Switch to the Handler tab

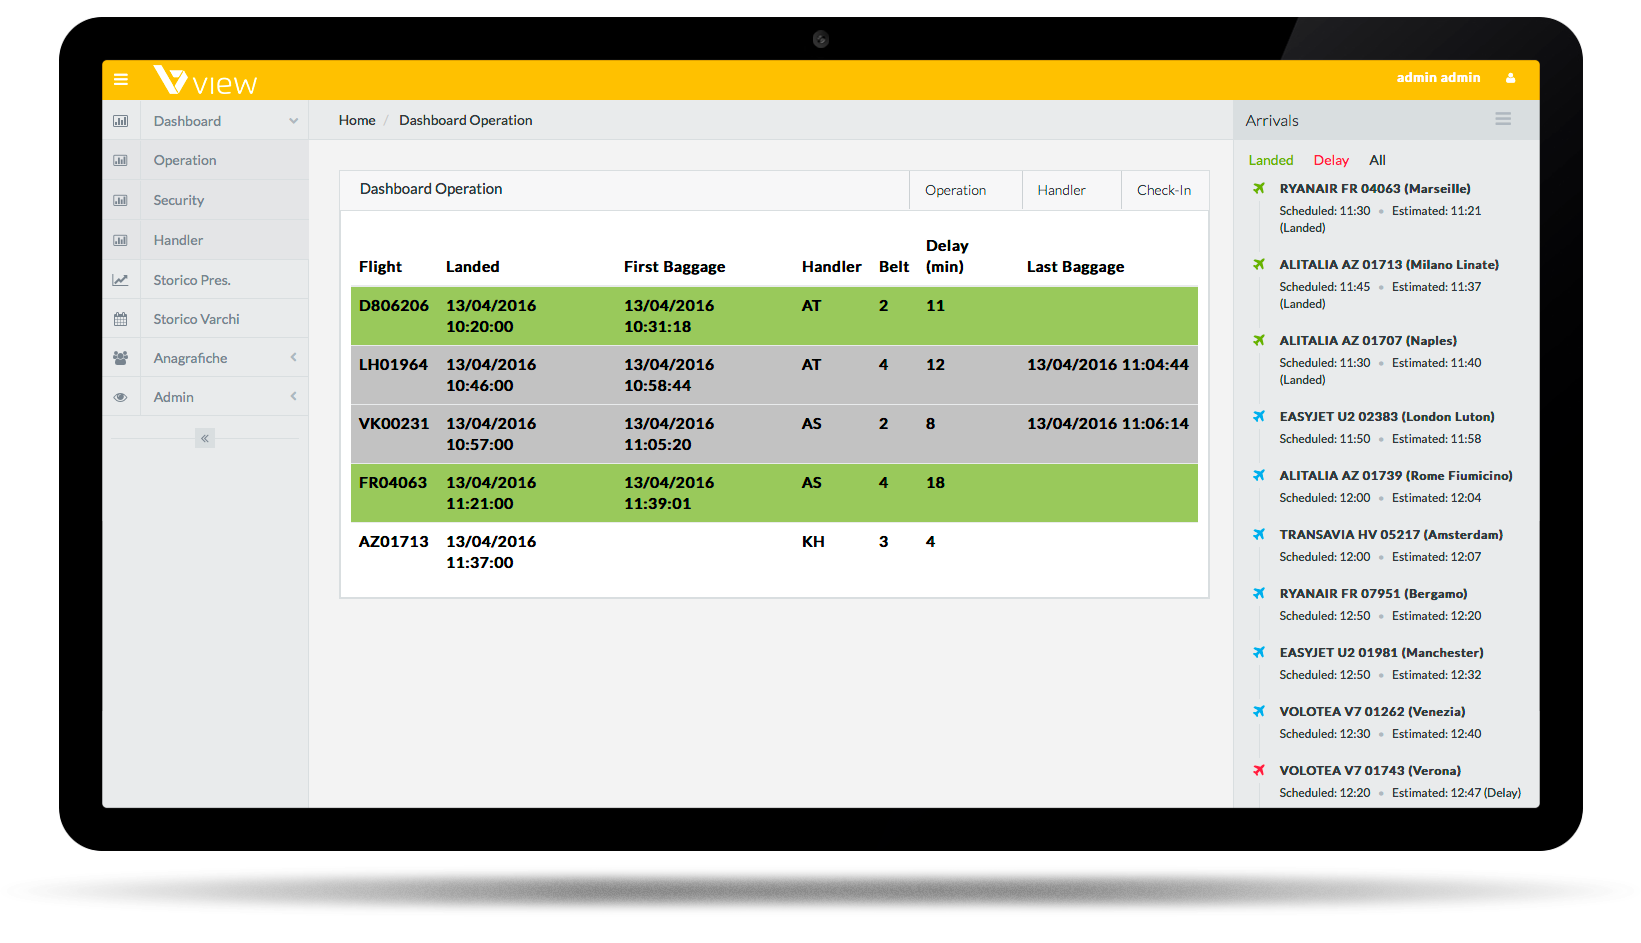pos(1061,190)
